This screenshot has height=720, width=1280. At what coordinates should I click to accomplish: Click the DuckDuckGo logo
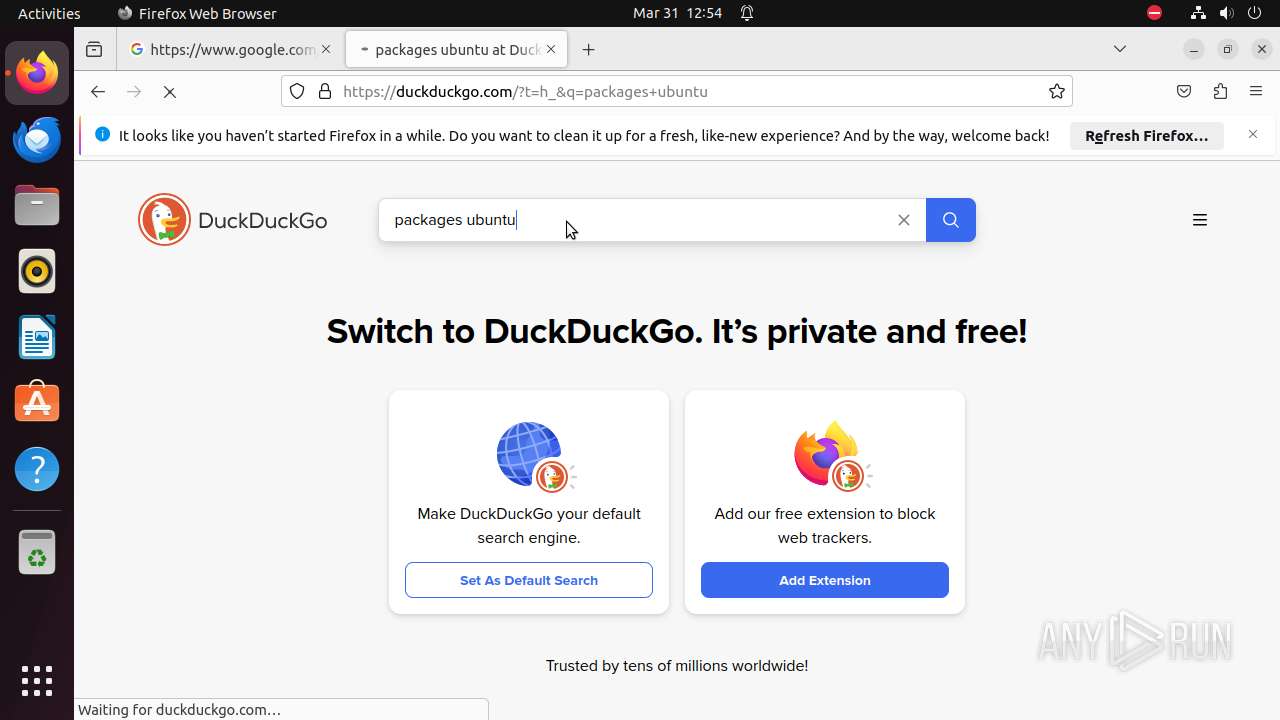coord(233,220)
